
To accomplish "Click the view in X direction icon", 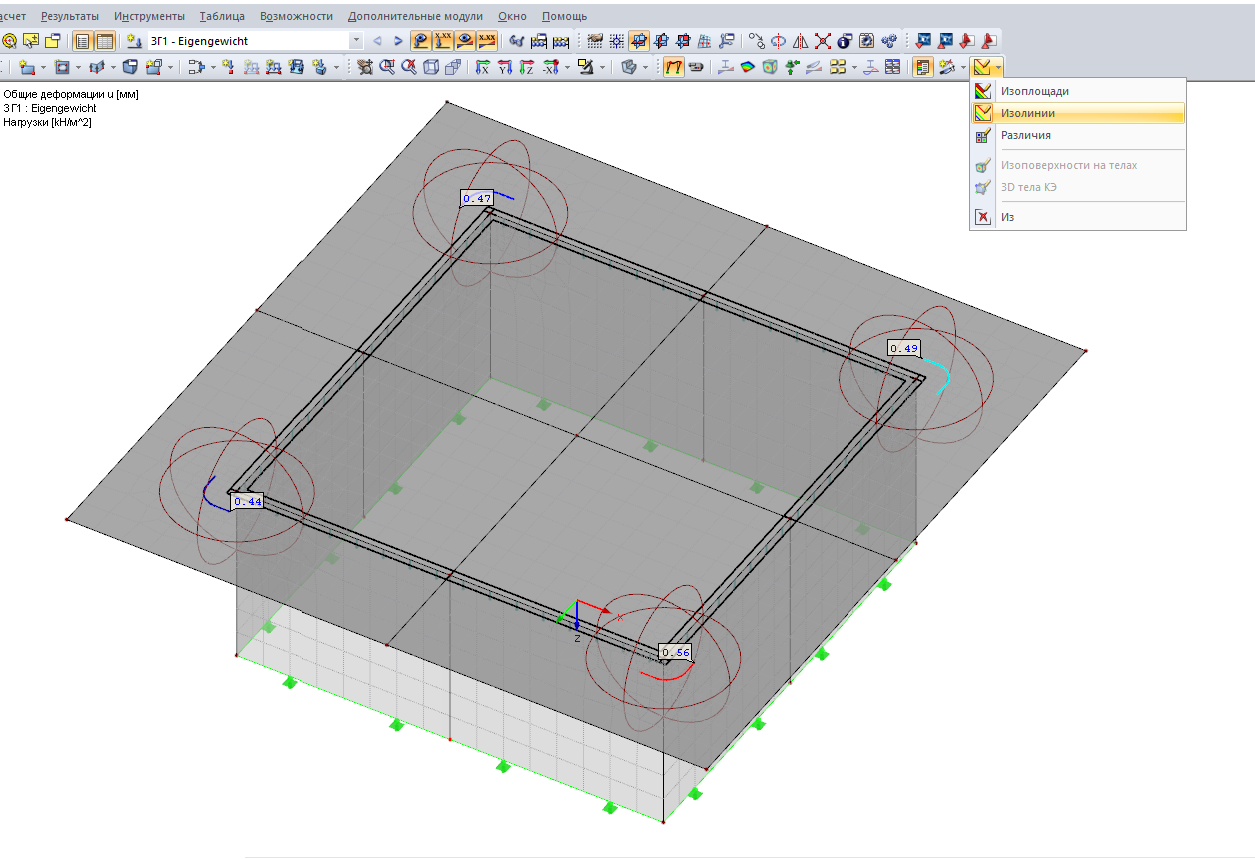I will [483, 67].
